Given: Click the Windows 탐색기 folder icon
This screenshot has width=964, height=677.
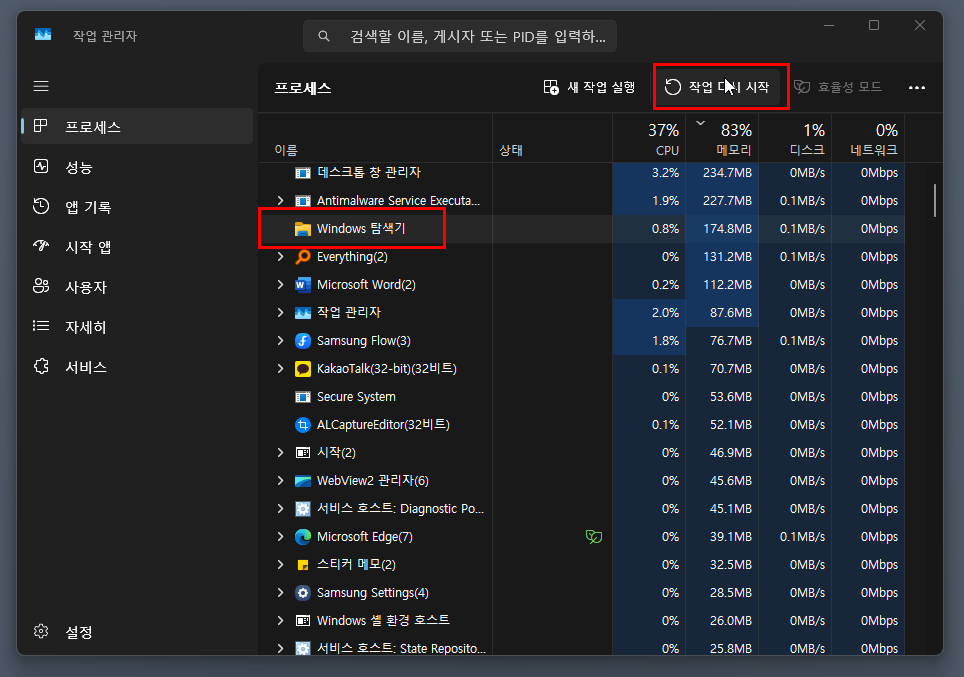Looking at the screenshot, I should (x=302, y=229).
